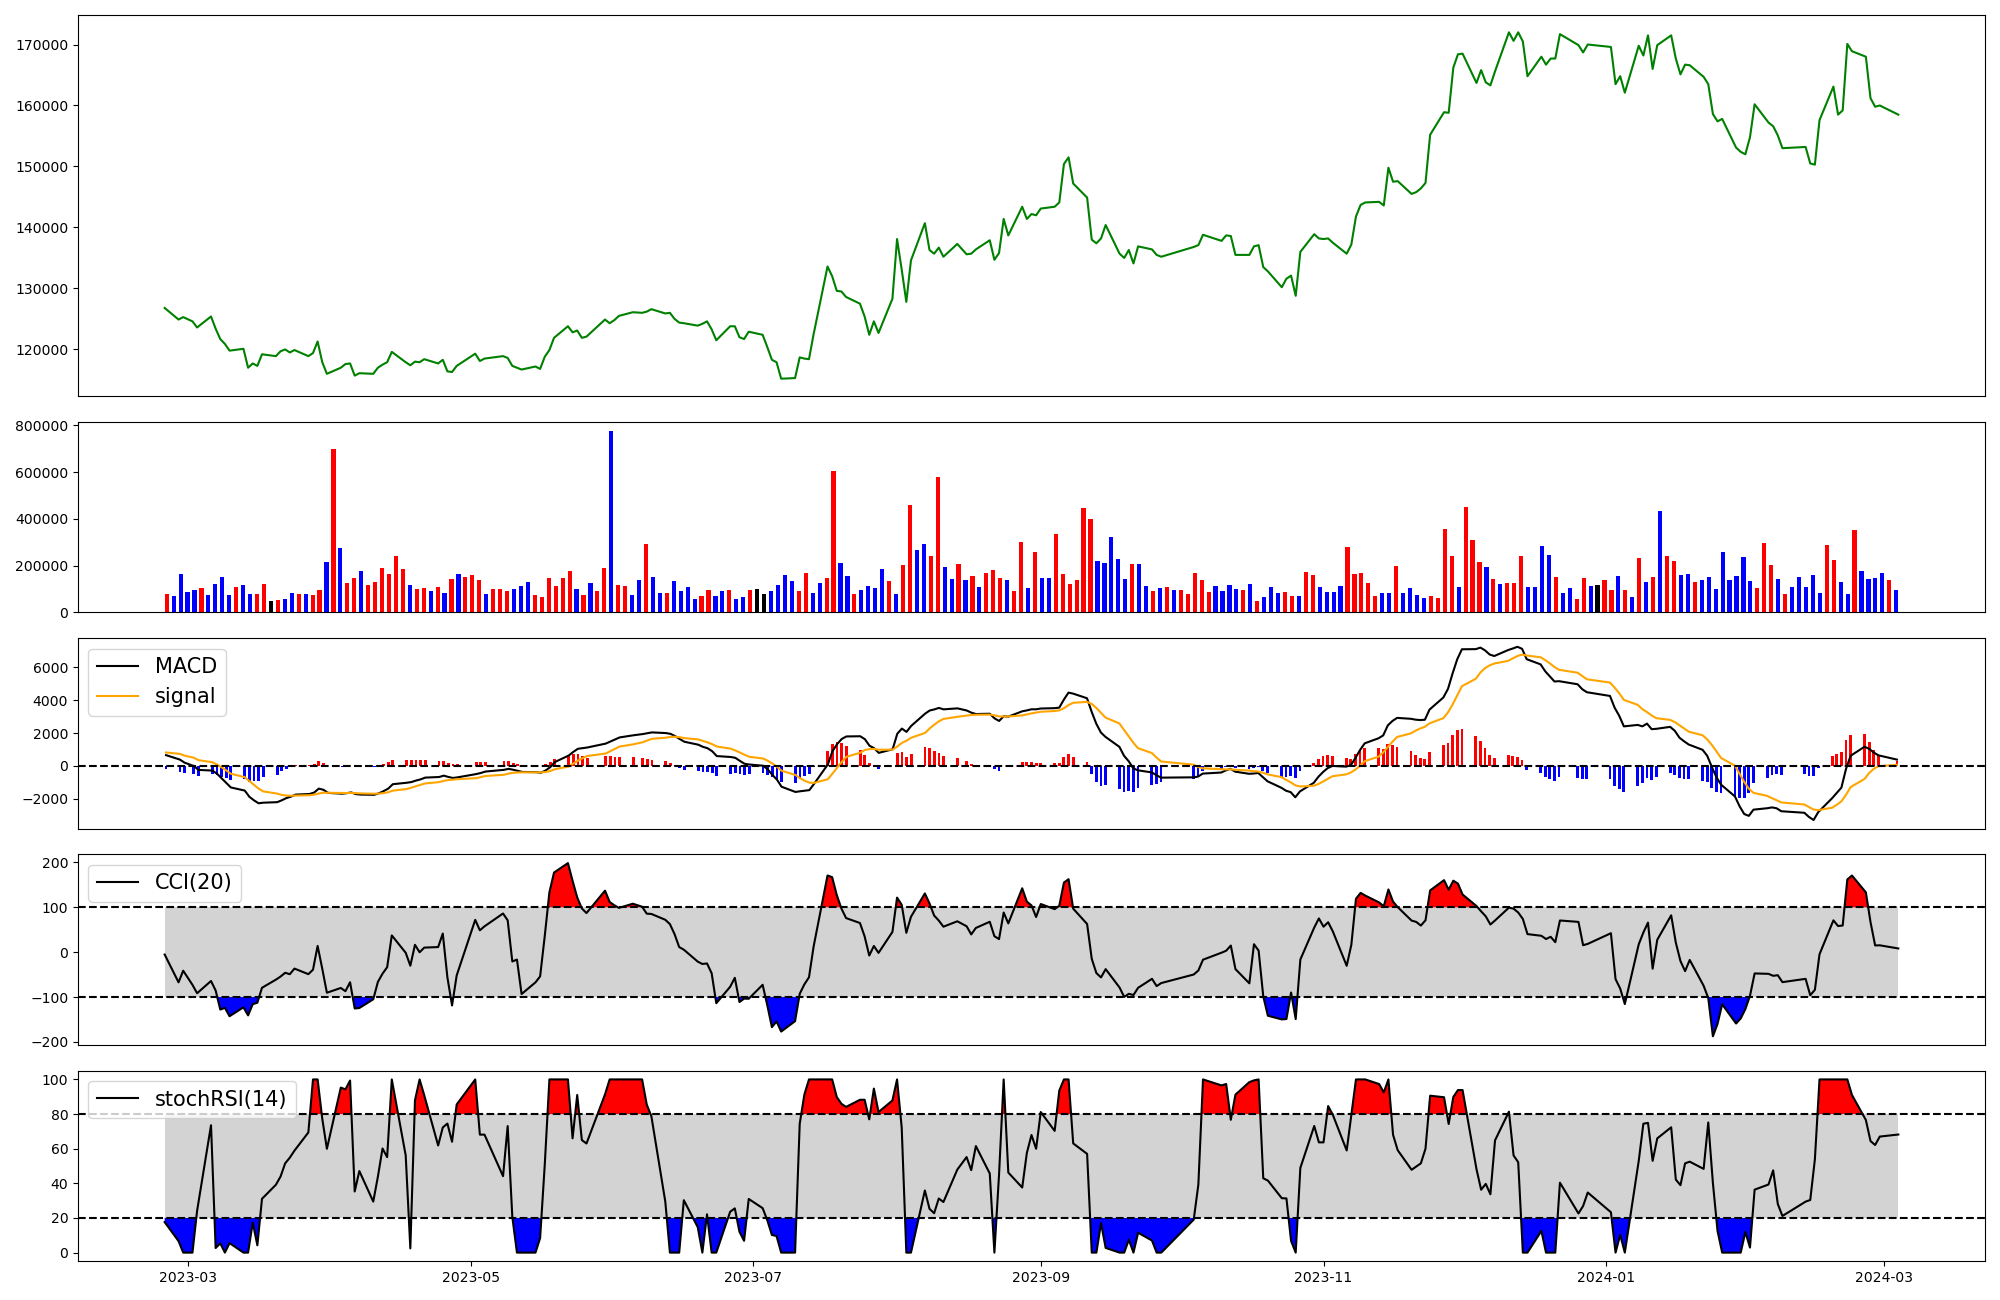Click the tallest red volume bar
Image resolution: width=2000 pixels, height=1300 pixels.
tap(333, 530)
